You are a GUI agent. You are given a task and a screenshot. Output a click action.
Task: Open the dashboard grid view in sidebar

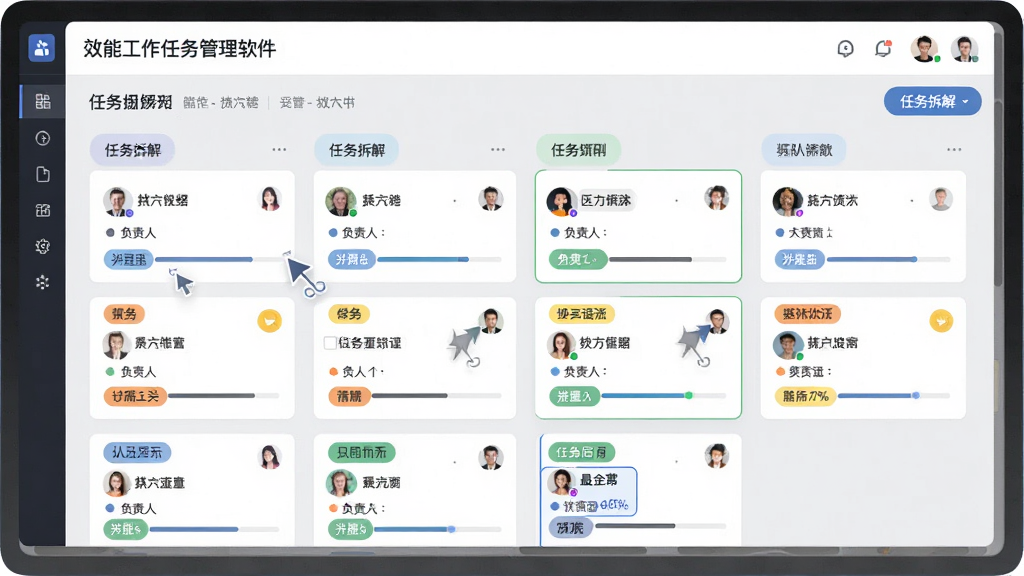click(x=42, y=101)
